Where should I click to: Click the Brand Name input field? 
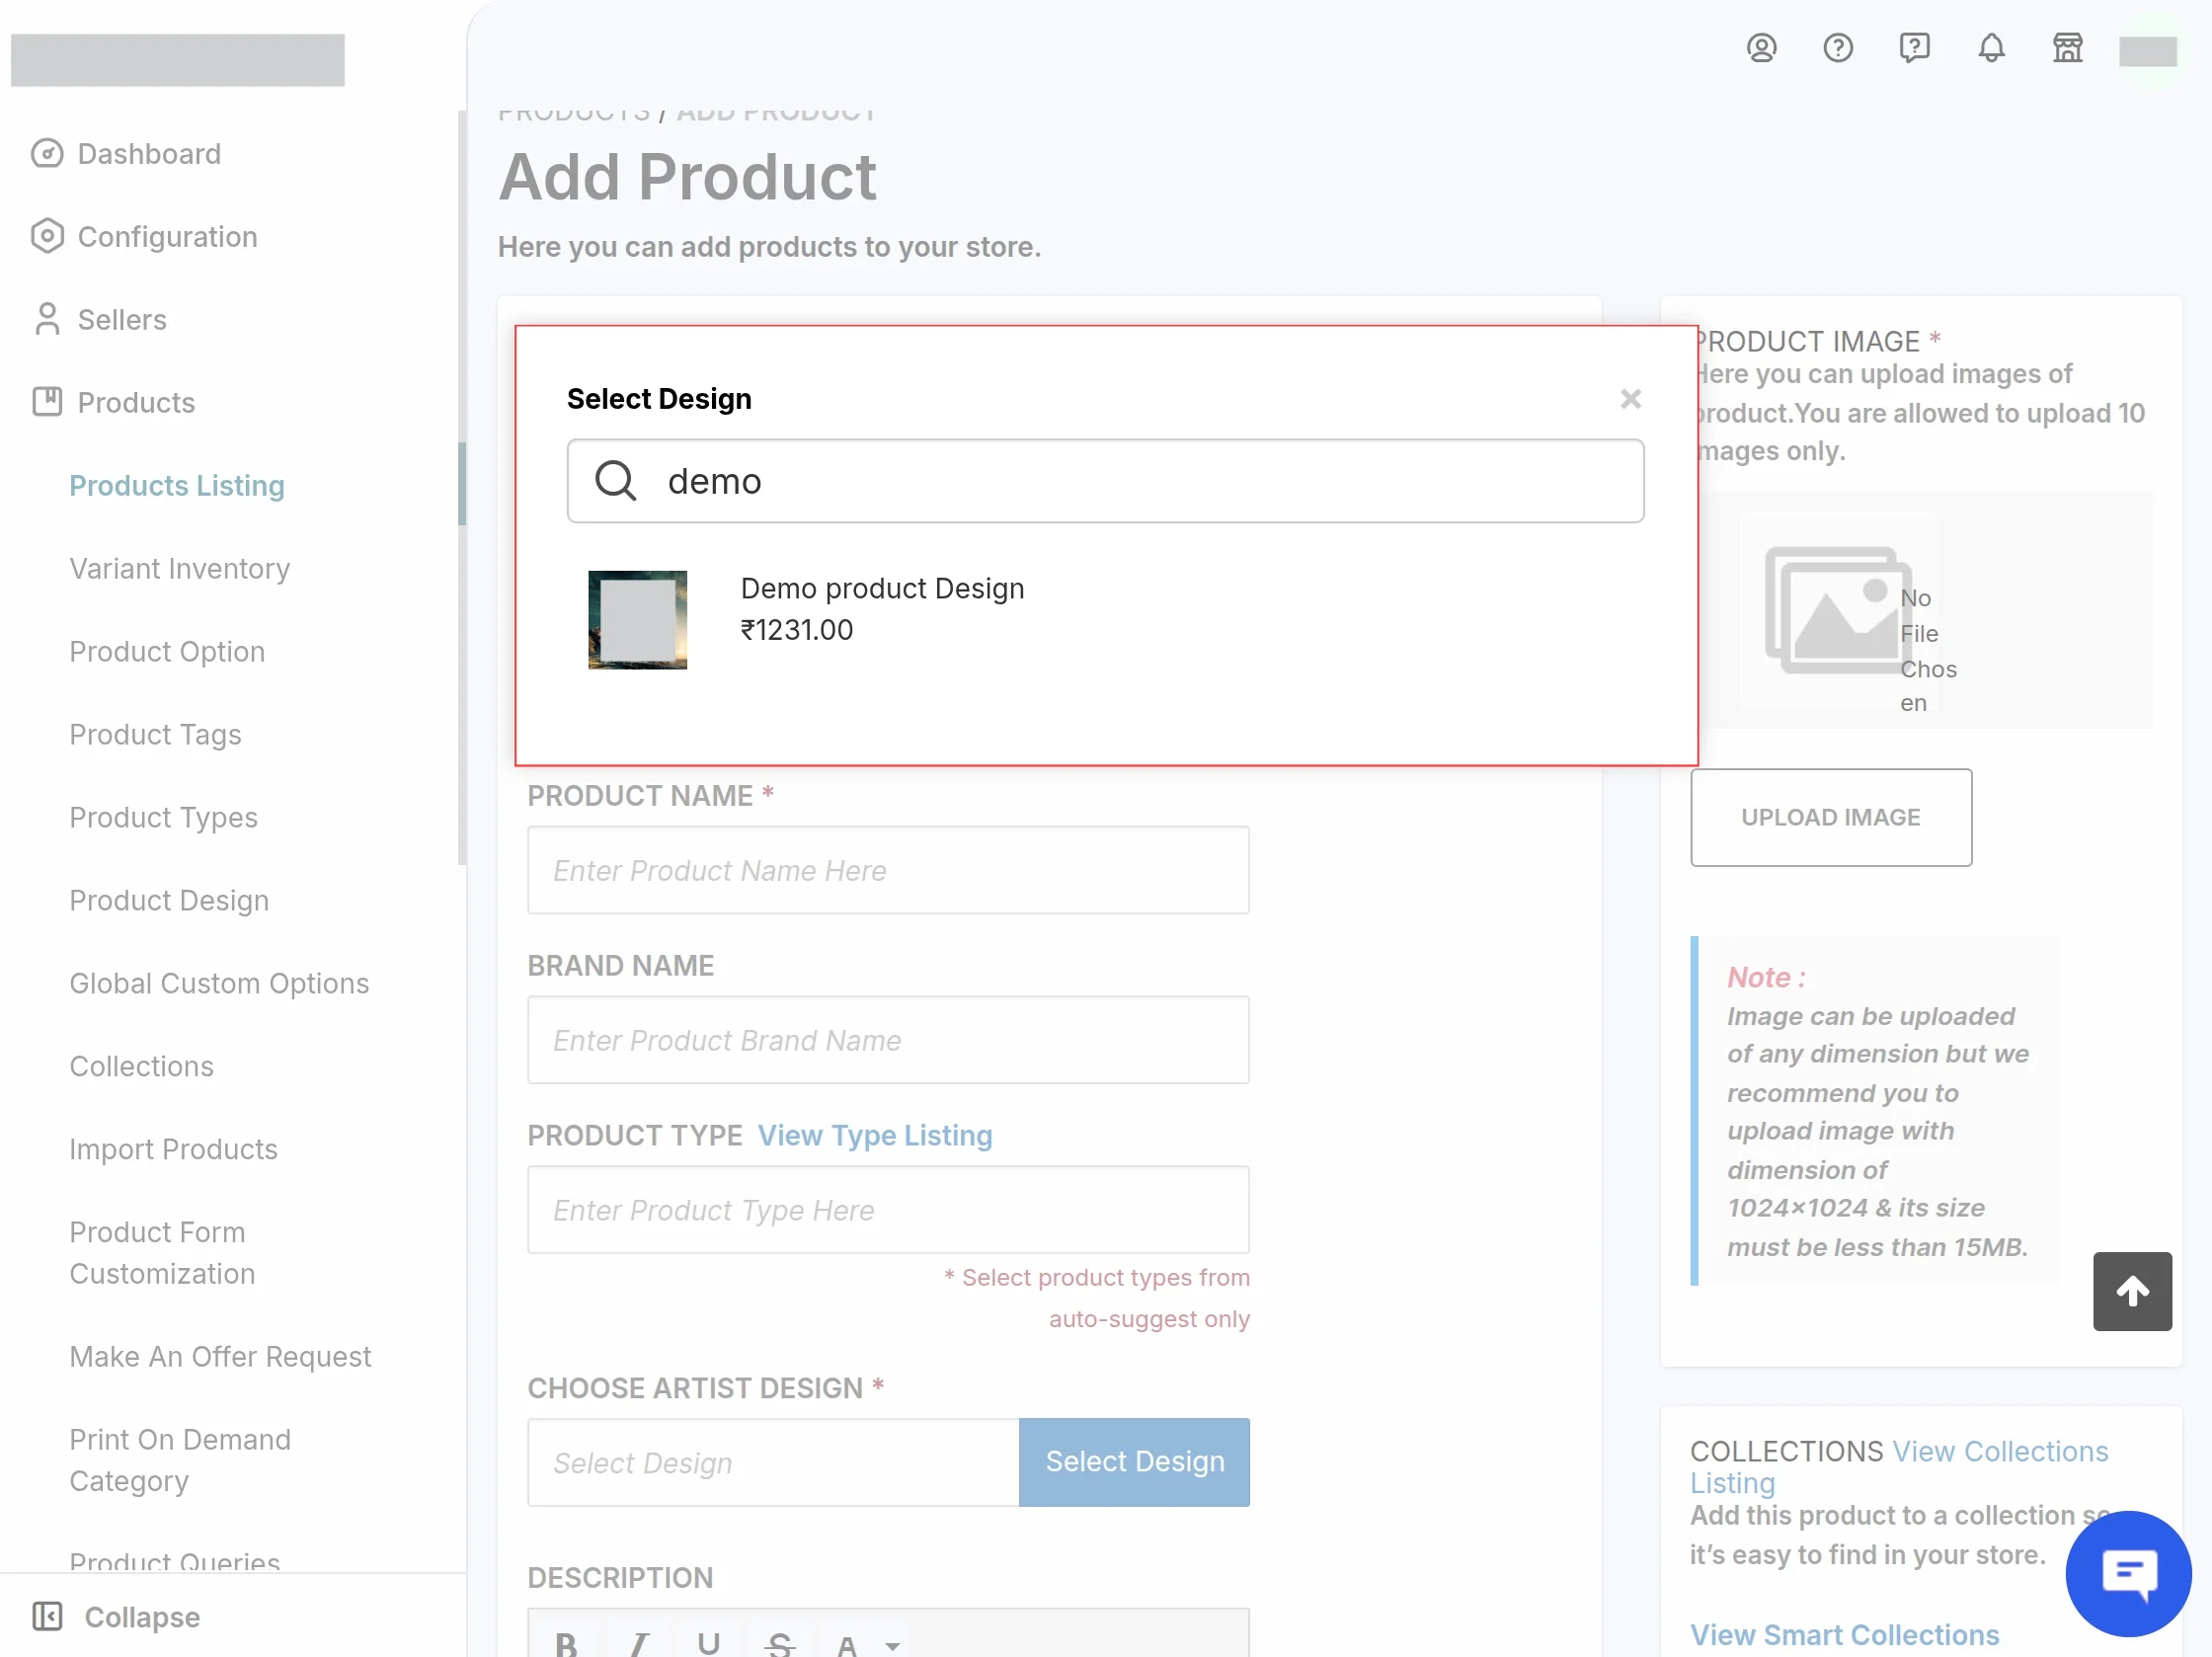(x=888, y=1040)
